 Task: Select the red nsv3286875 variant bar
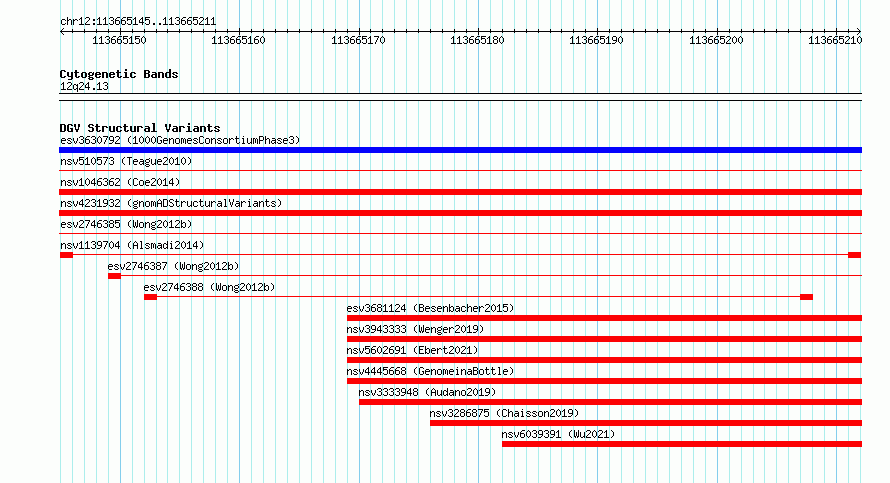click(x=646, y=423)
